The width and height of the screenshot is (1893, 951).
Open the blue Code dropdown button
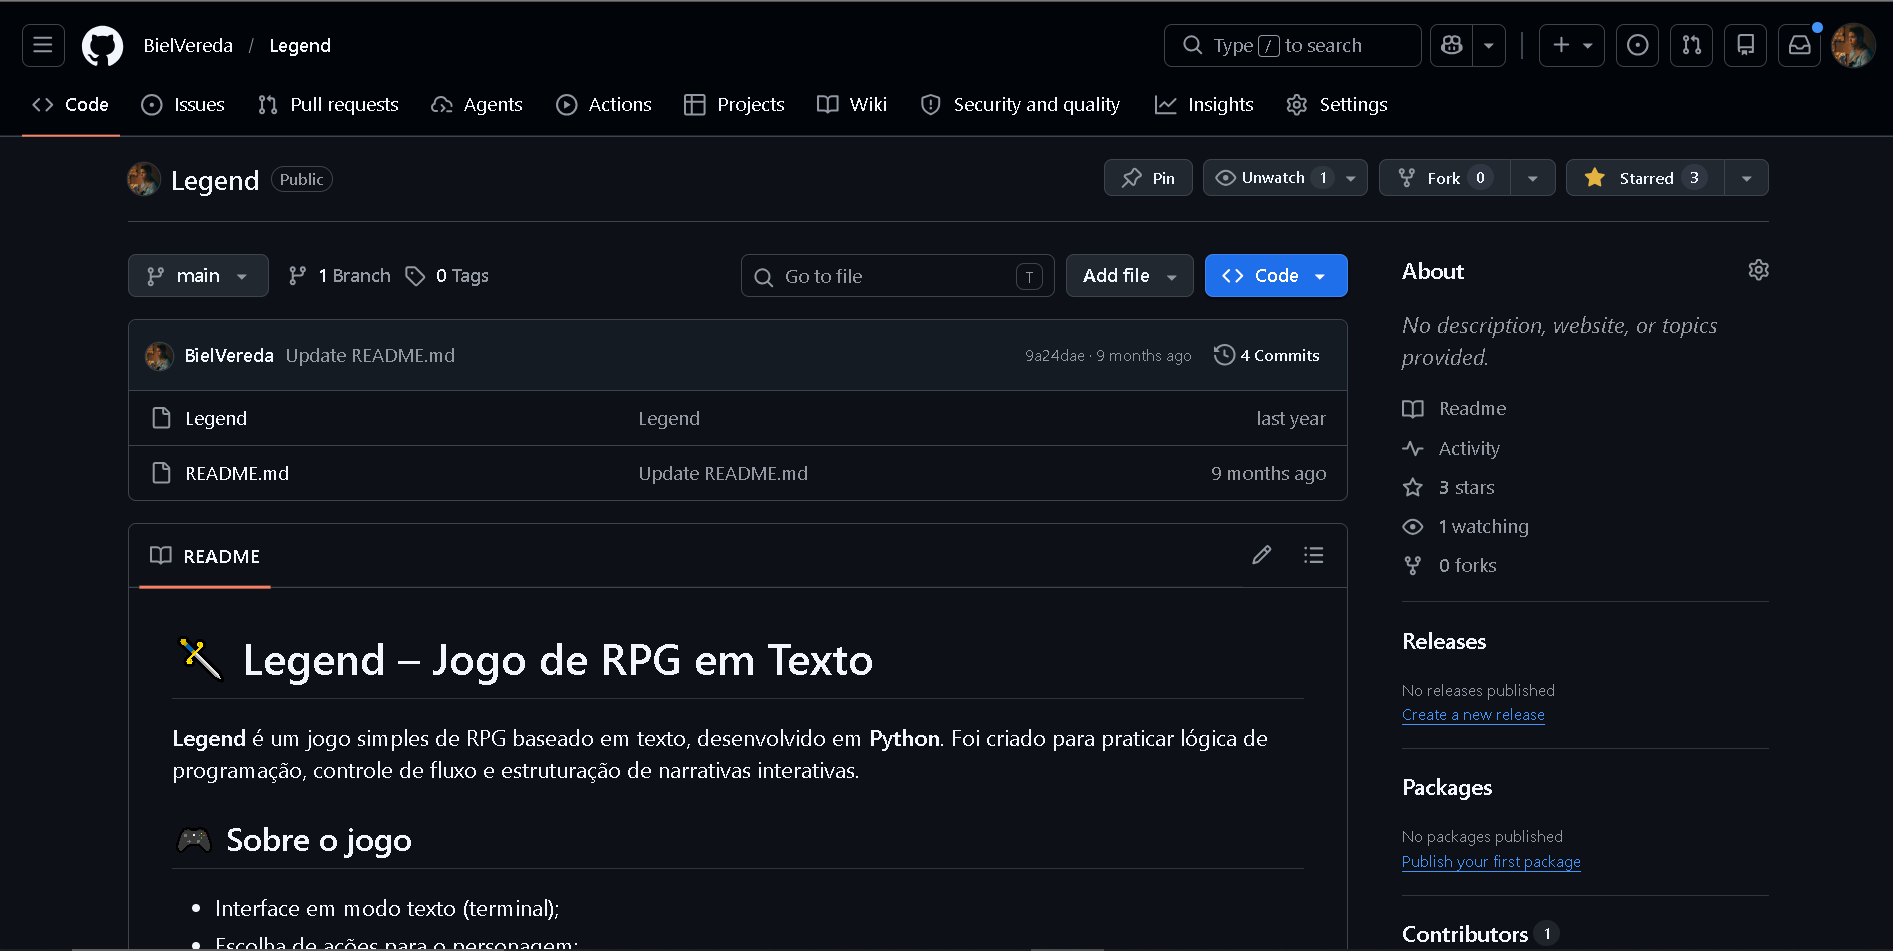[x=1276, y=276]
